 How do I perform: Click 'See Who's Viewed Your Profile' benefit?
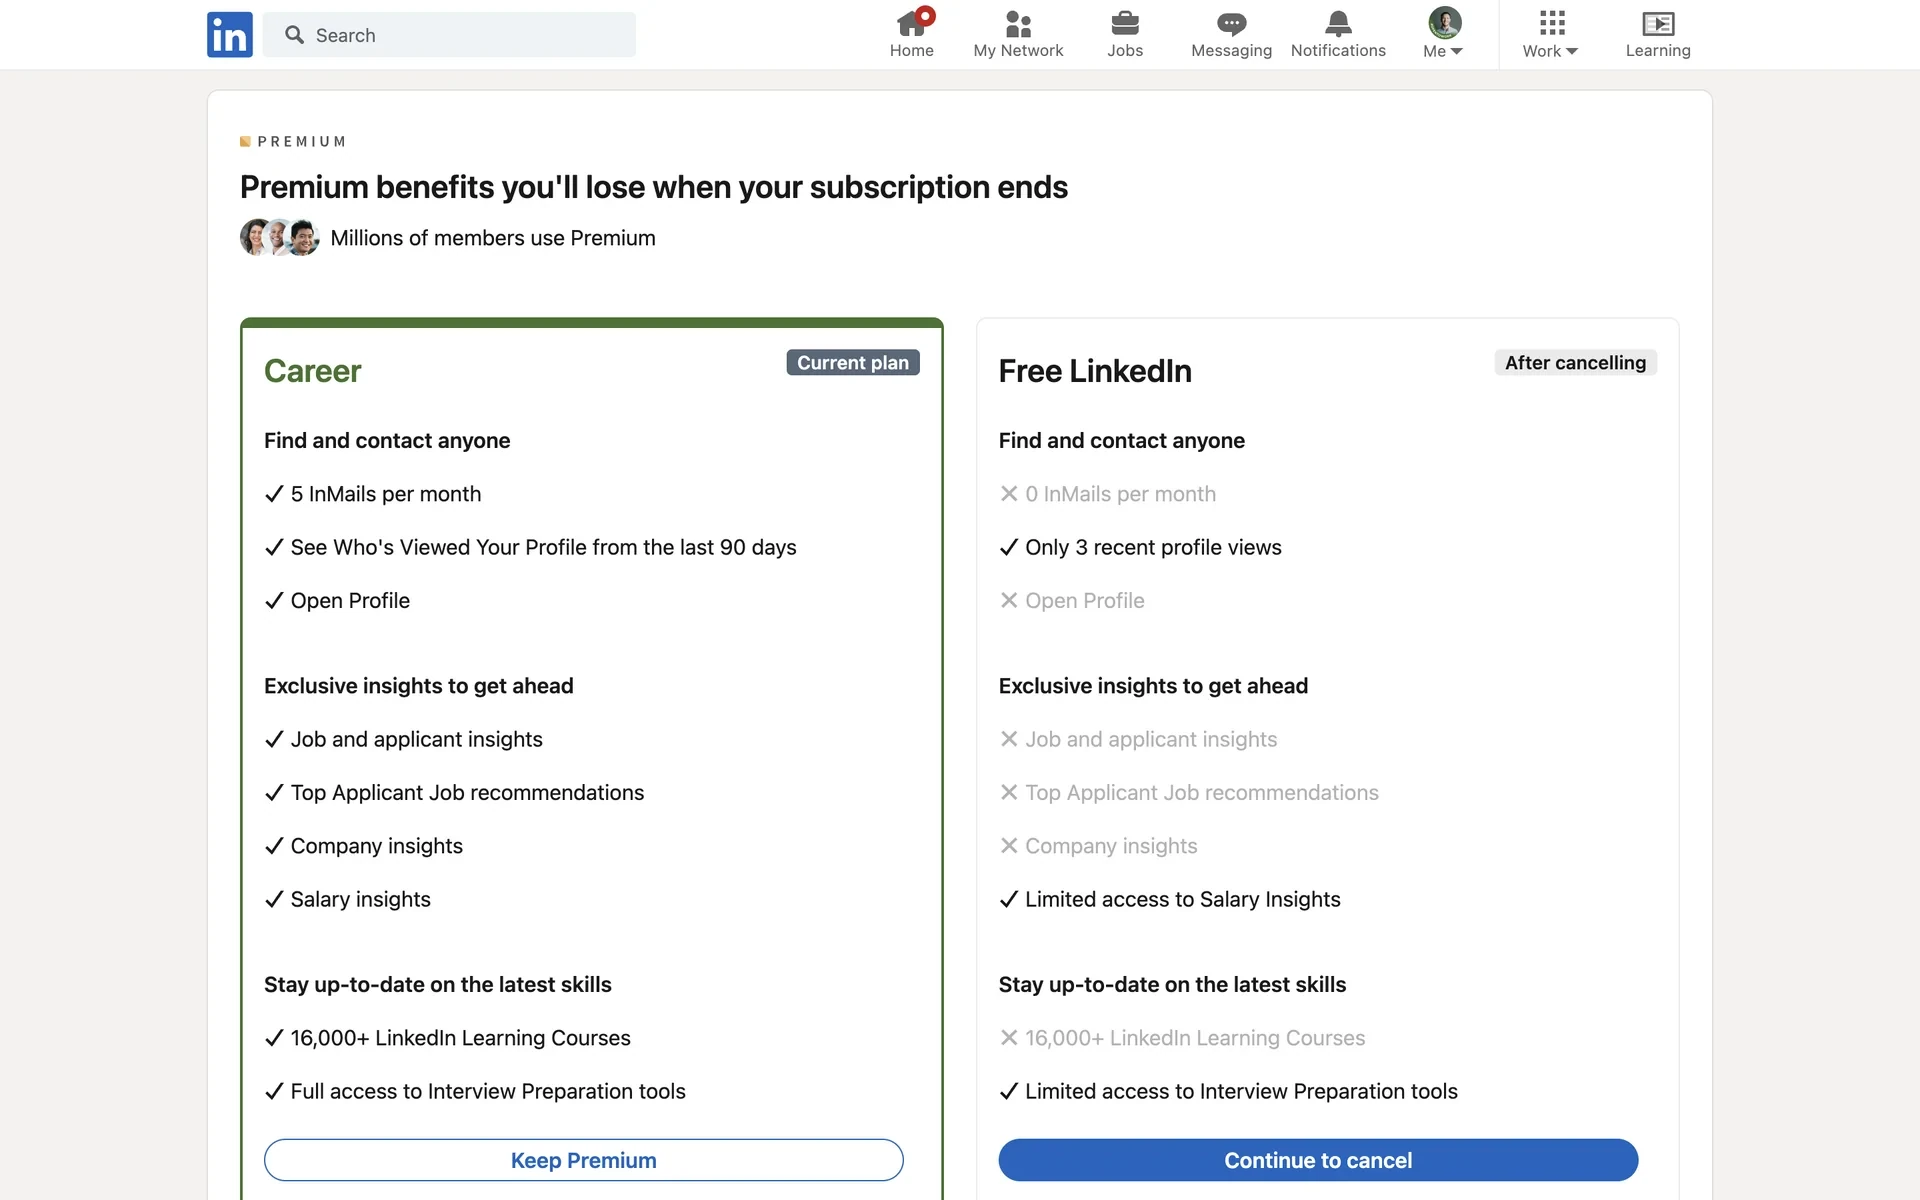(543, 547)
